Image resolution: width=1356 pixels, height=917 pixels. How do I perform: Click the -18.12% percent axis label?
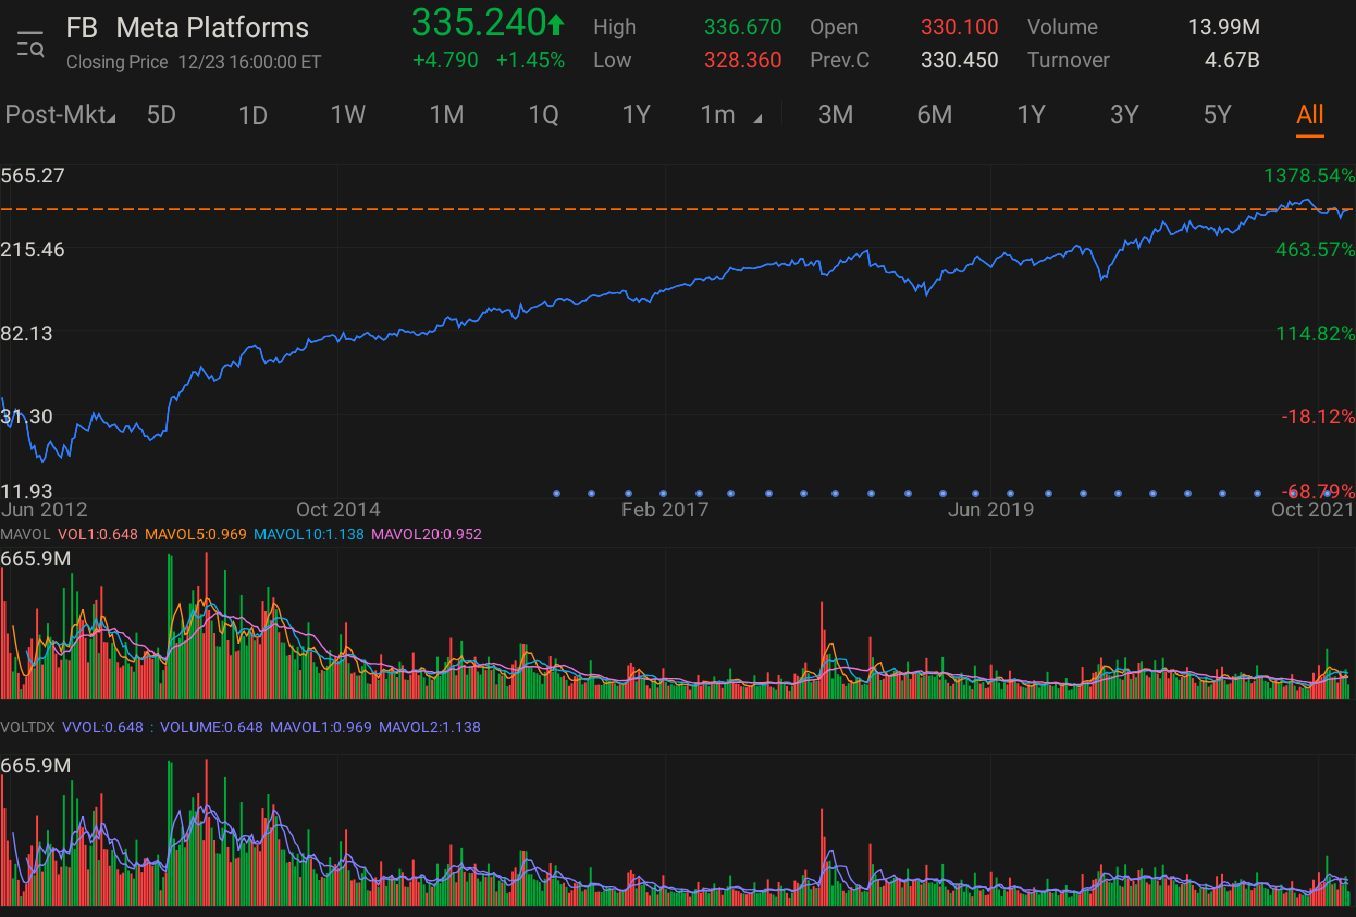(x=1318, y=416)
